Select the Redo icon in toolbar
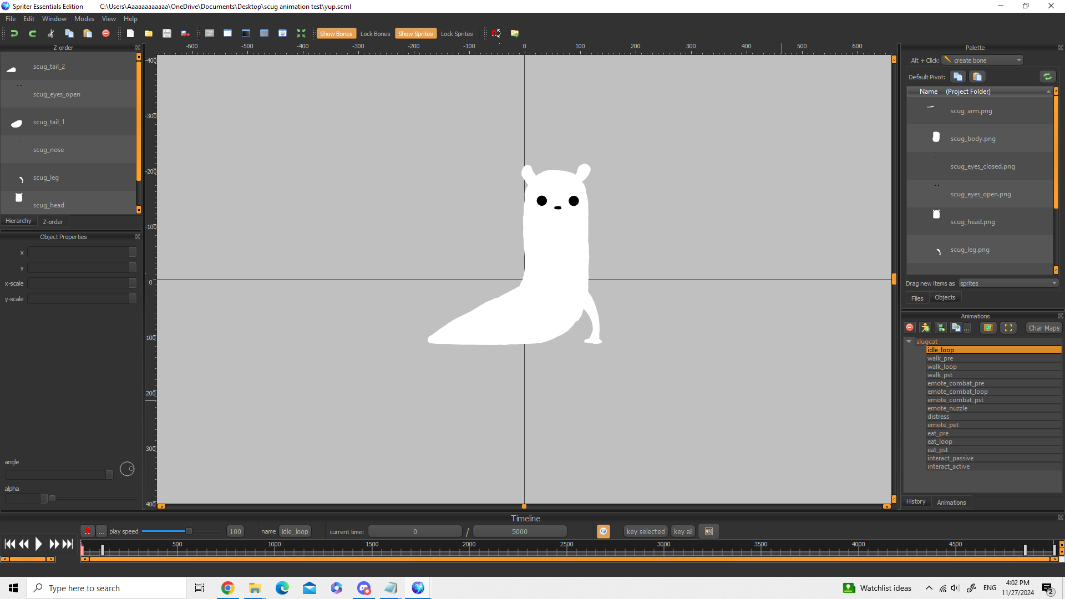The height and width of the screenshot is (599, 1065). point(32,33)
